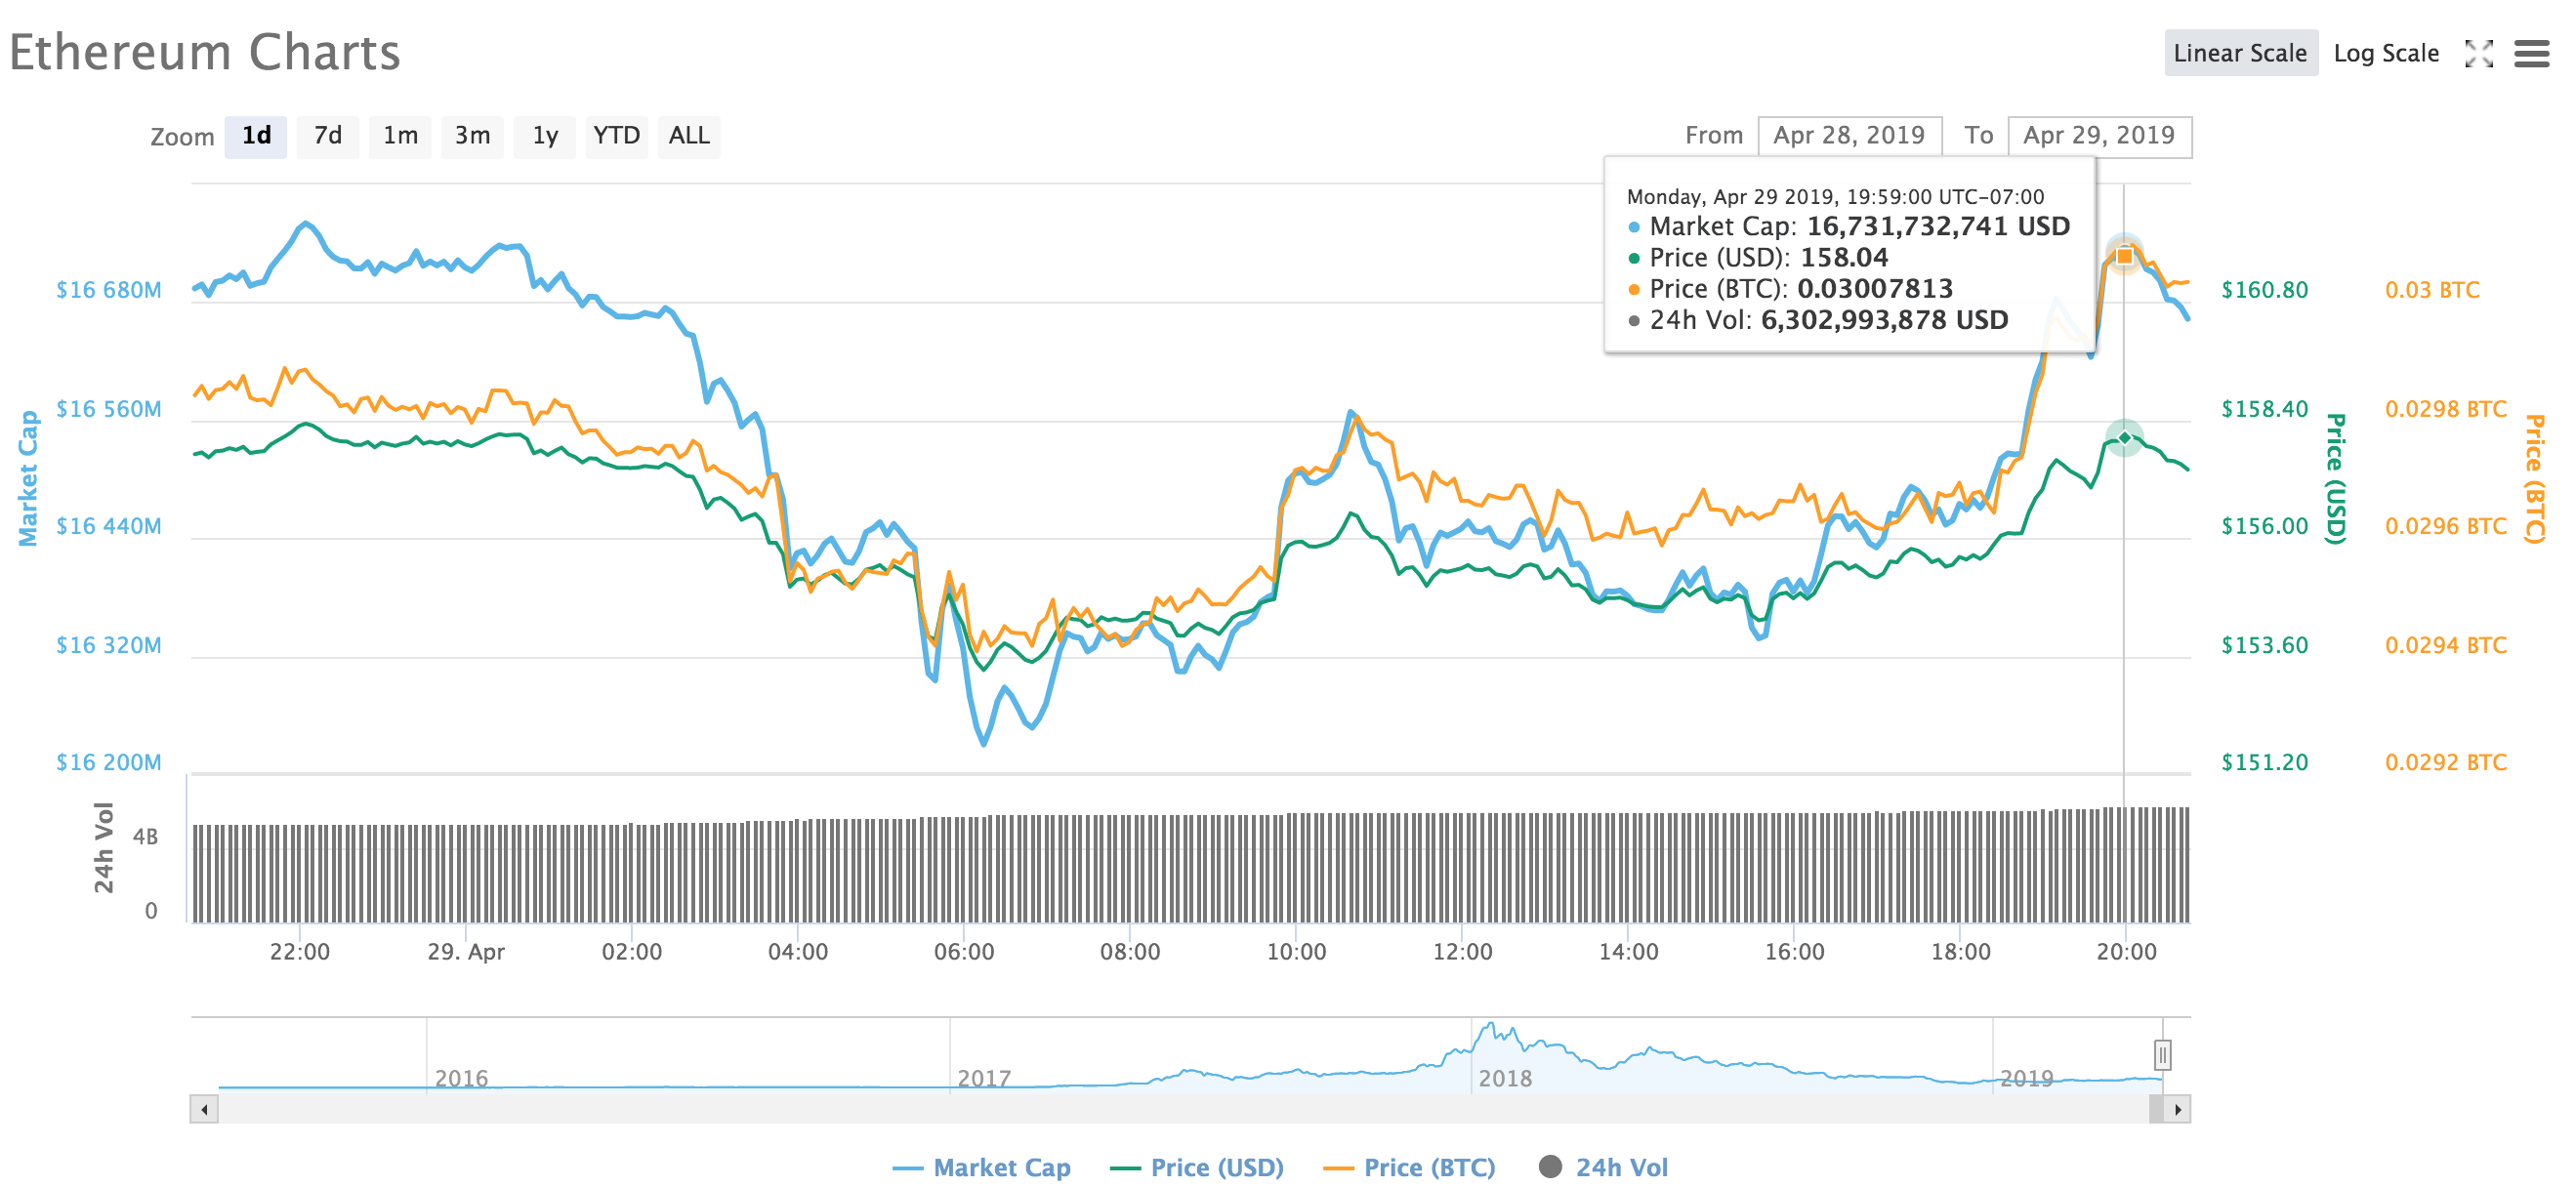Switch to Log Scale
2576x1187 pixels.
2386,53
